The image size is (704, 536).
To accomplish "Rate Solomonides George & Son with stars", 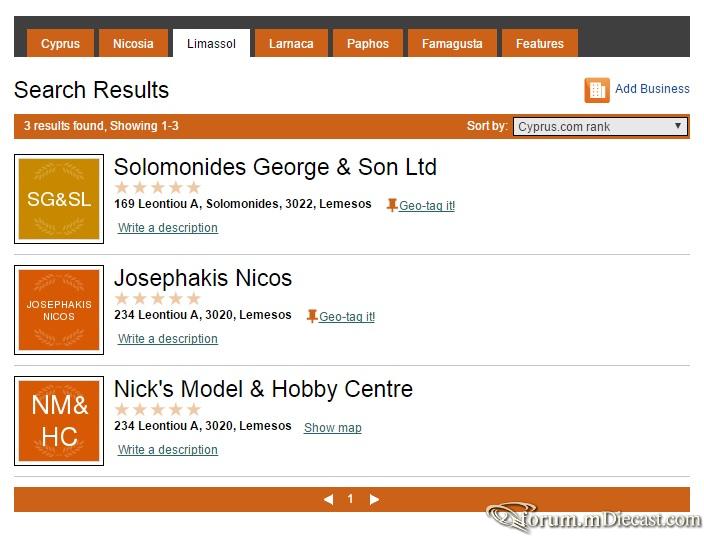I will coord(157,187).
